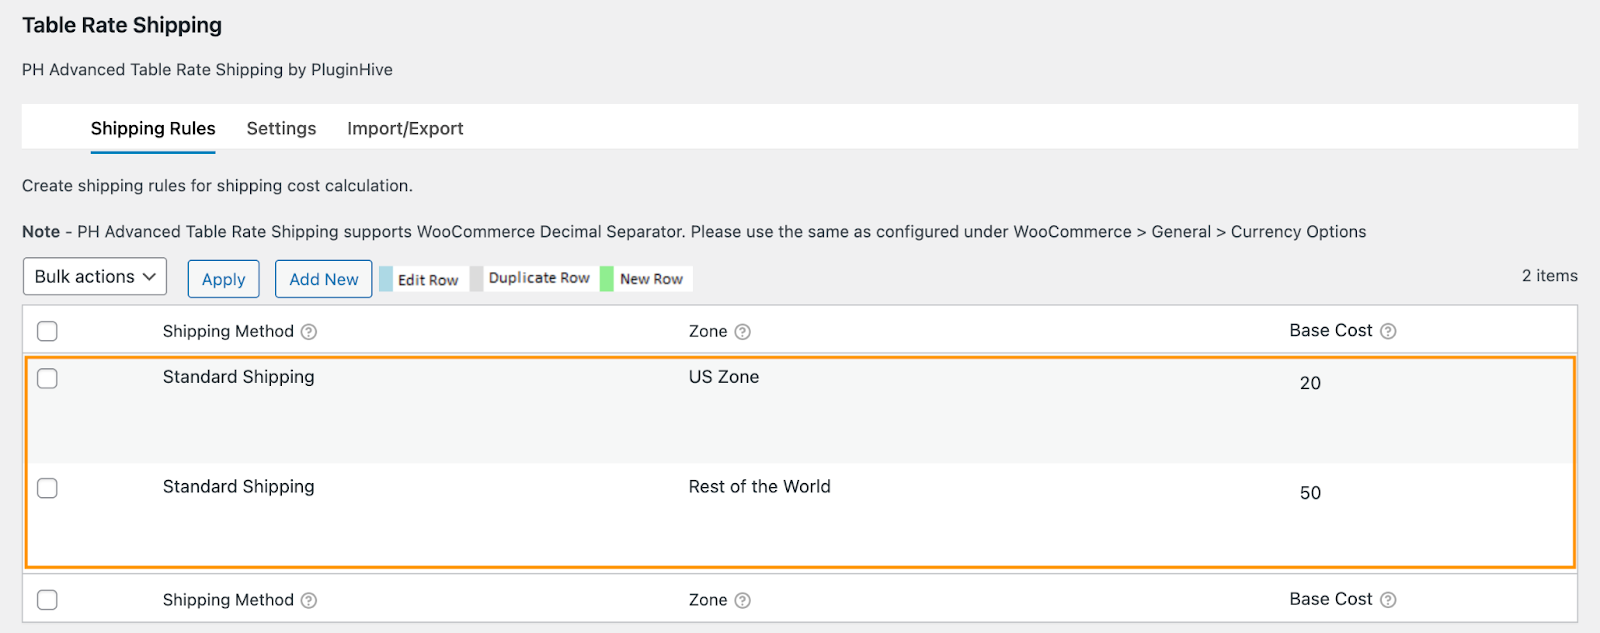
Task: Click help icon beside top Zone header
Action: [742, 332]
